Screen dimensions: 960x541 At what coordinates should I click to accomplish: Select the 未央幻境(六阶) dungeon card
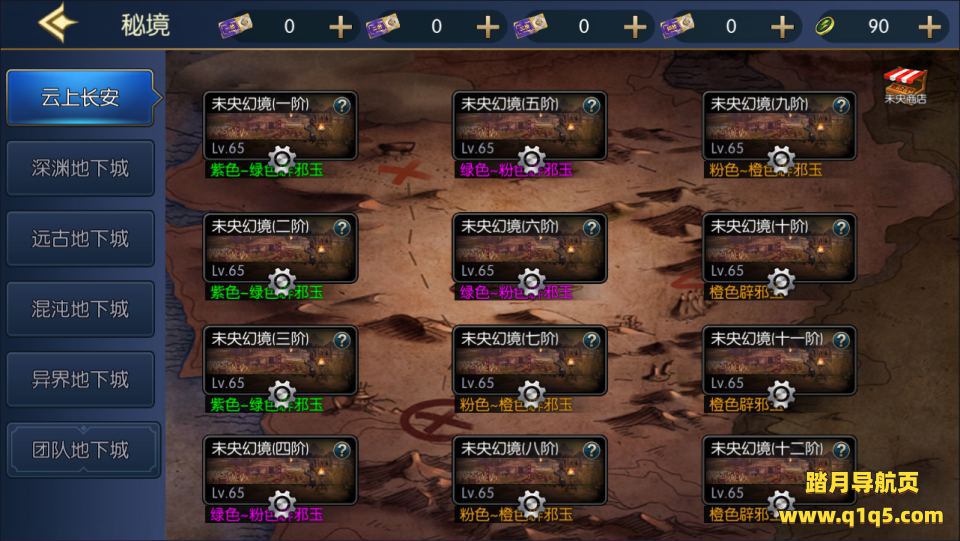[530, 248]
